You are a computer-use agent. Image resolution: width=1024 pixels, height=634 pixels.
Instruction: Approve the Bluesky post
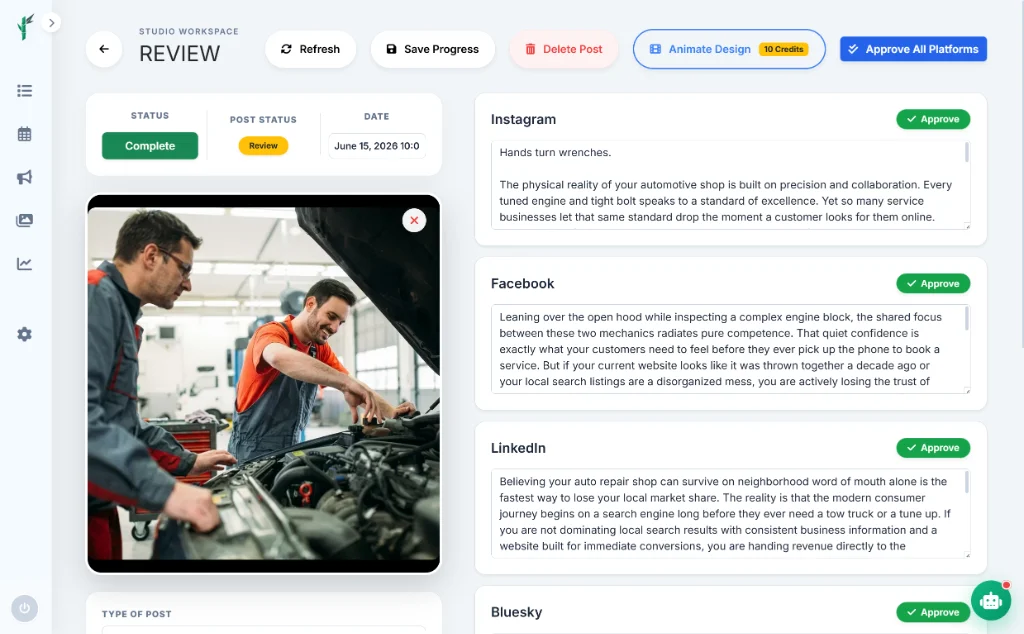(933, 612)
